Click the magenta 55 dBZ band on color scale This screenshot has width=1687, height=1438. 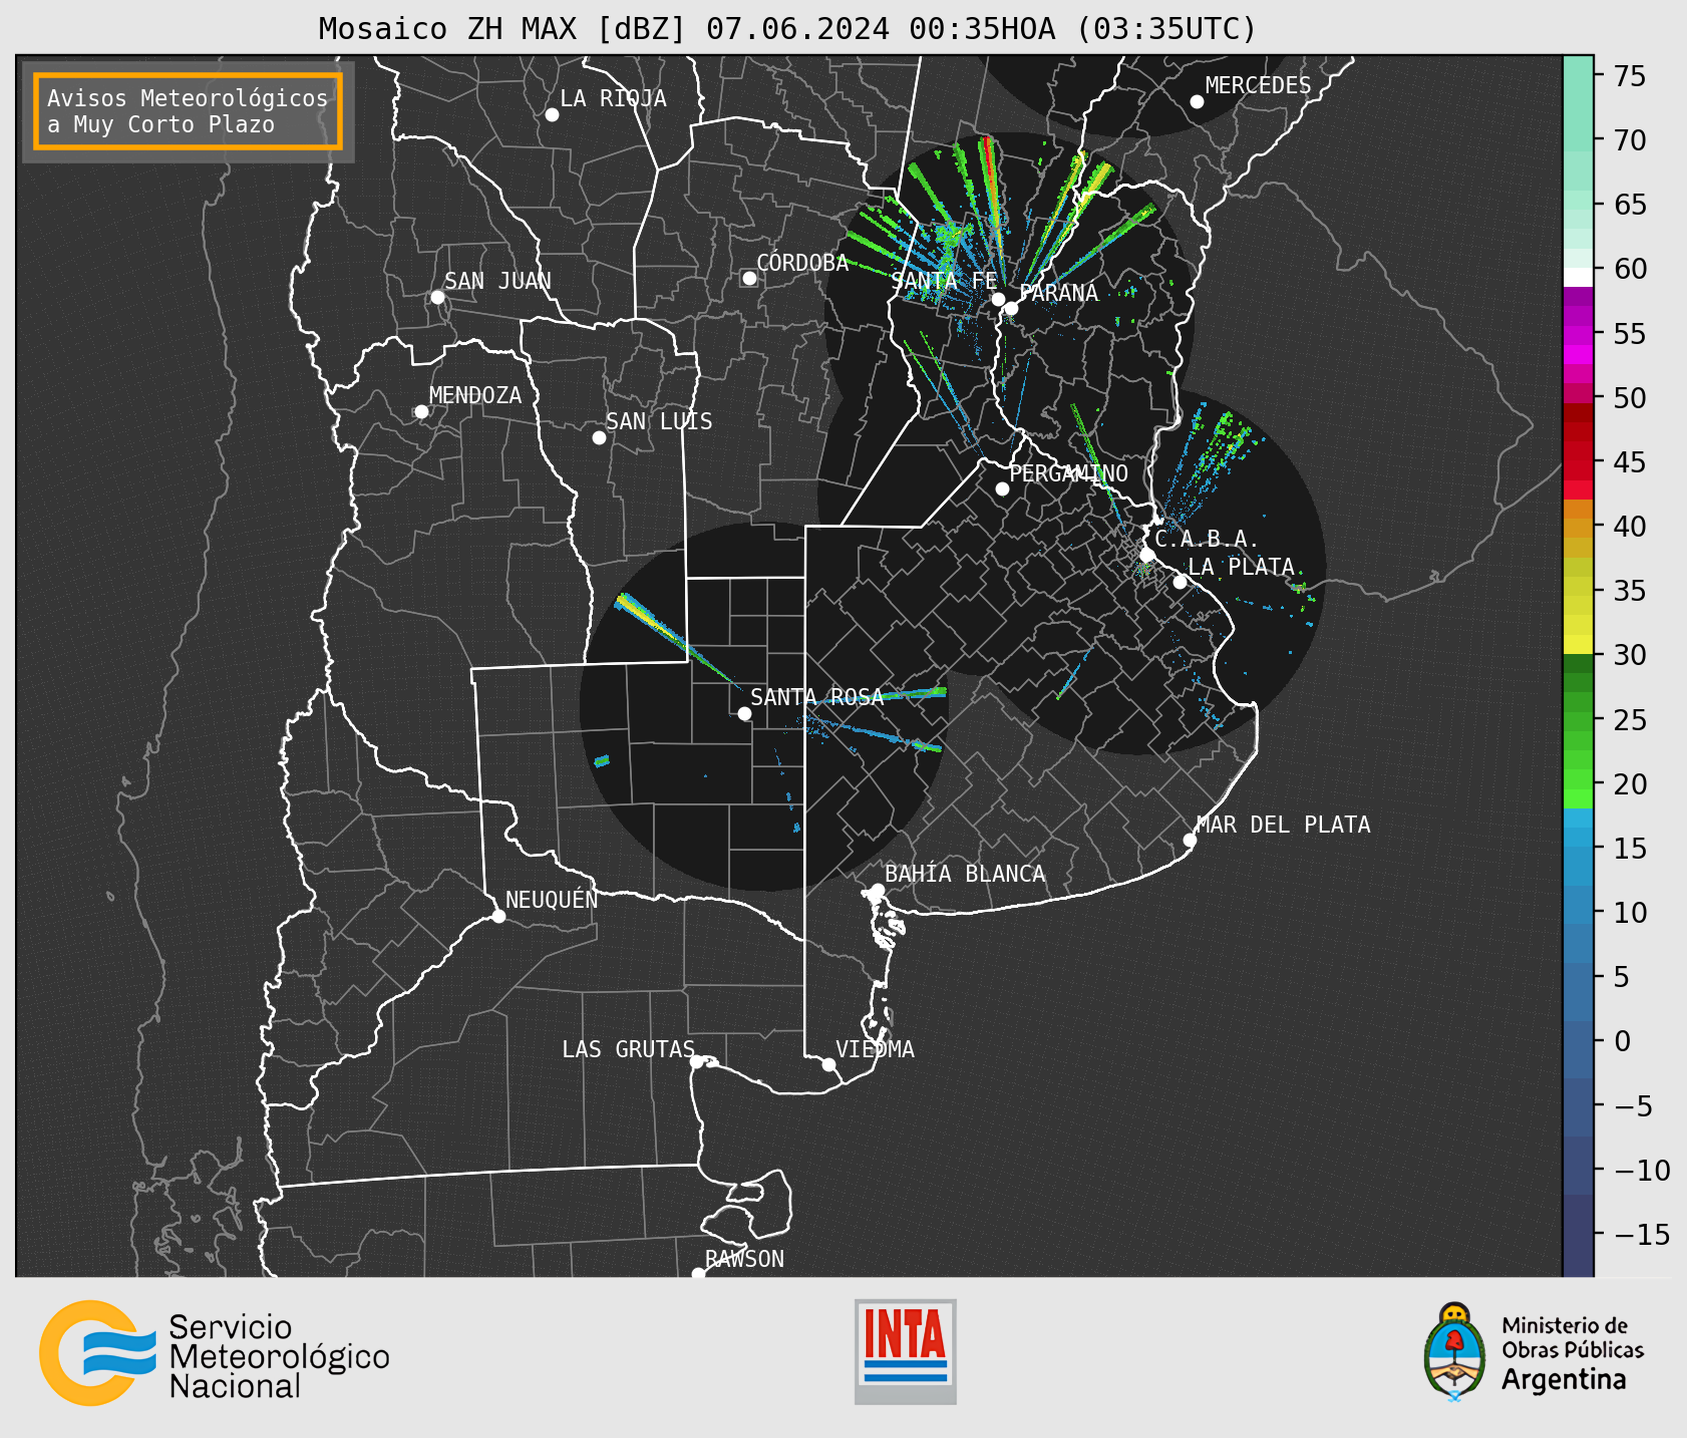point(1578,334)
